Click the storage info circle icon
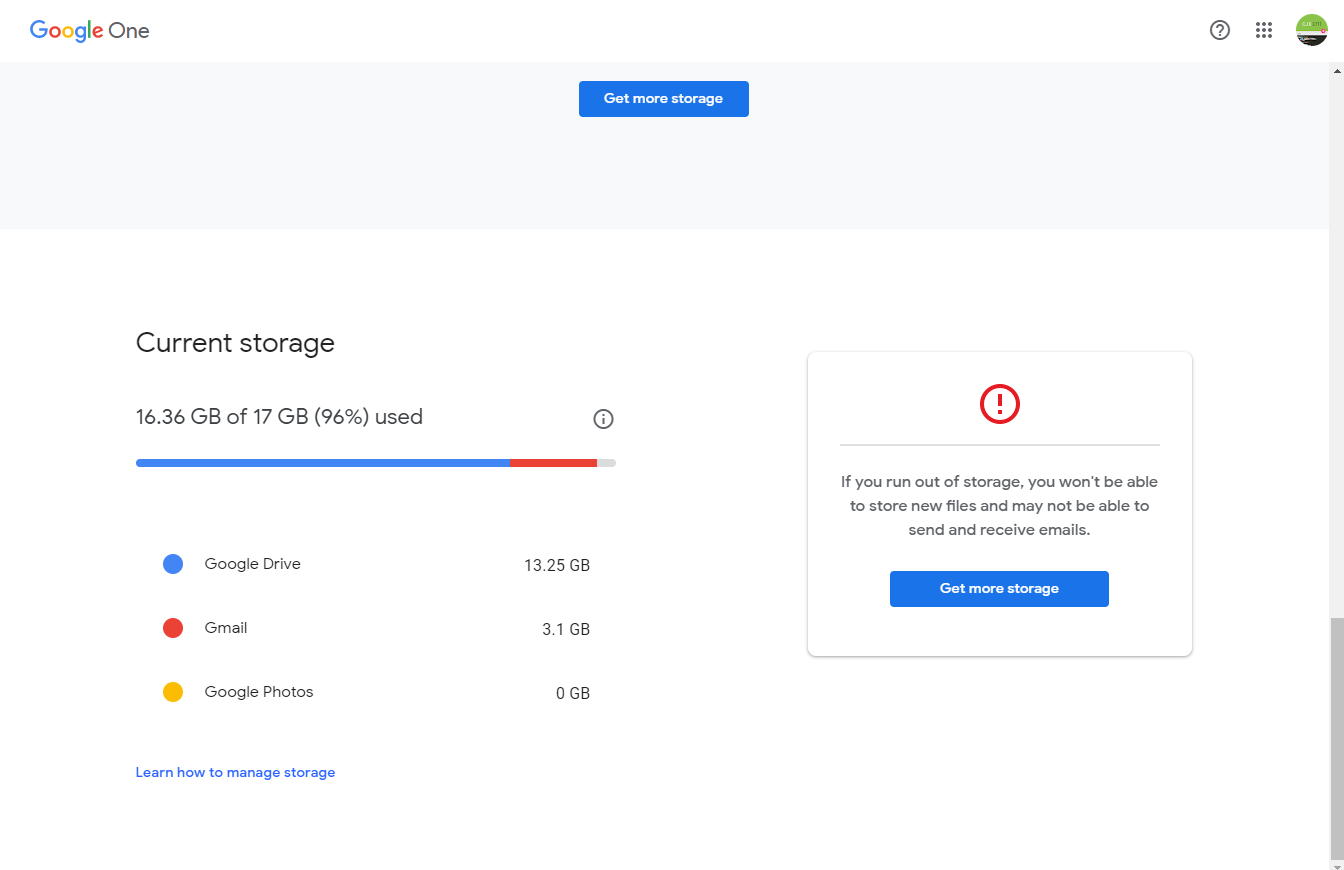This screenshot has height=870, width=1344. coord(603,419)
